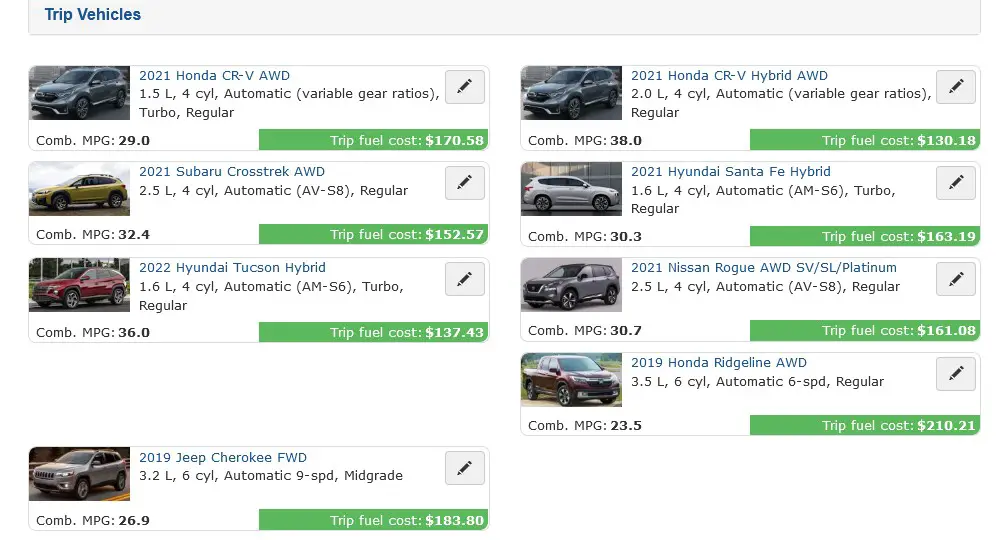999x540 pixels.
Task: Open the 2021 Subaru Crosstrek AWD link
Action: (x=232, y=171)
